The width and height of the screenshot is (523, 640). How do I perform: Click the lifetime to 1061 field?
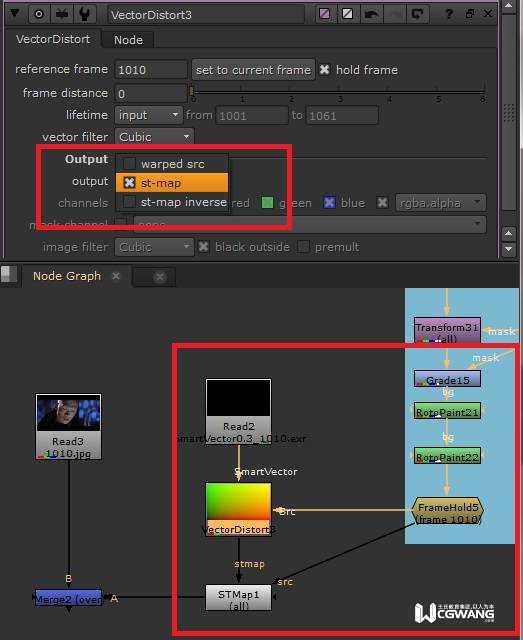342,116
